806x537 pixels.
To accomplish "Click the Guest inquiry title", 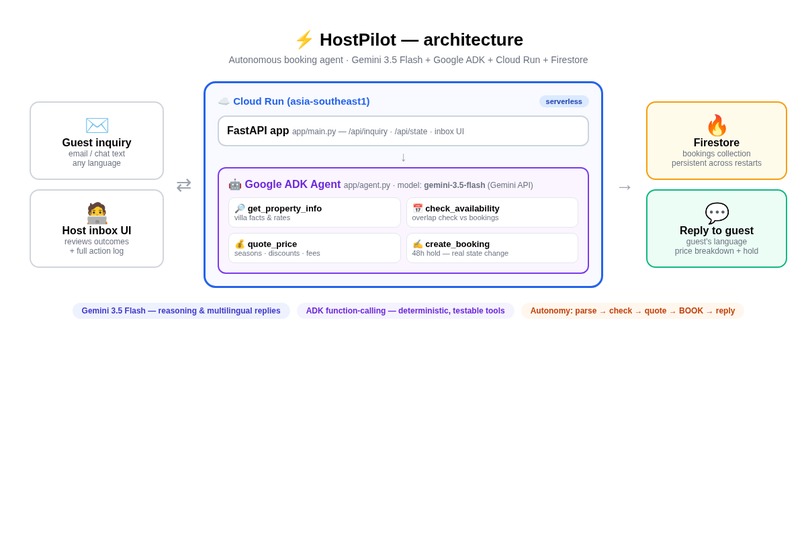I will [x=97, y=142].
